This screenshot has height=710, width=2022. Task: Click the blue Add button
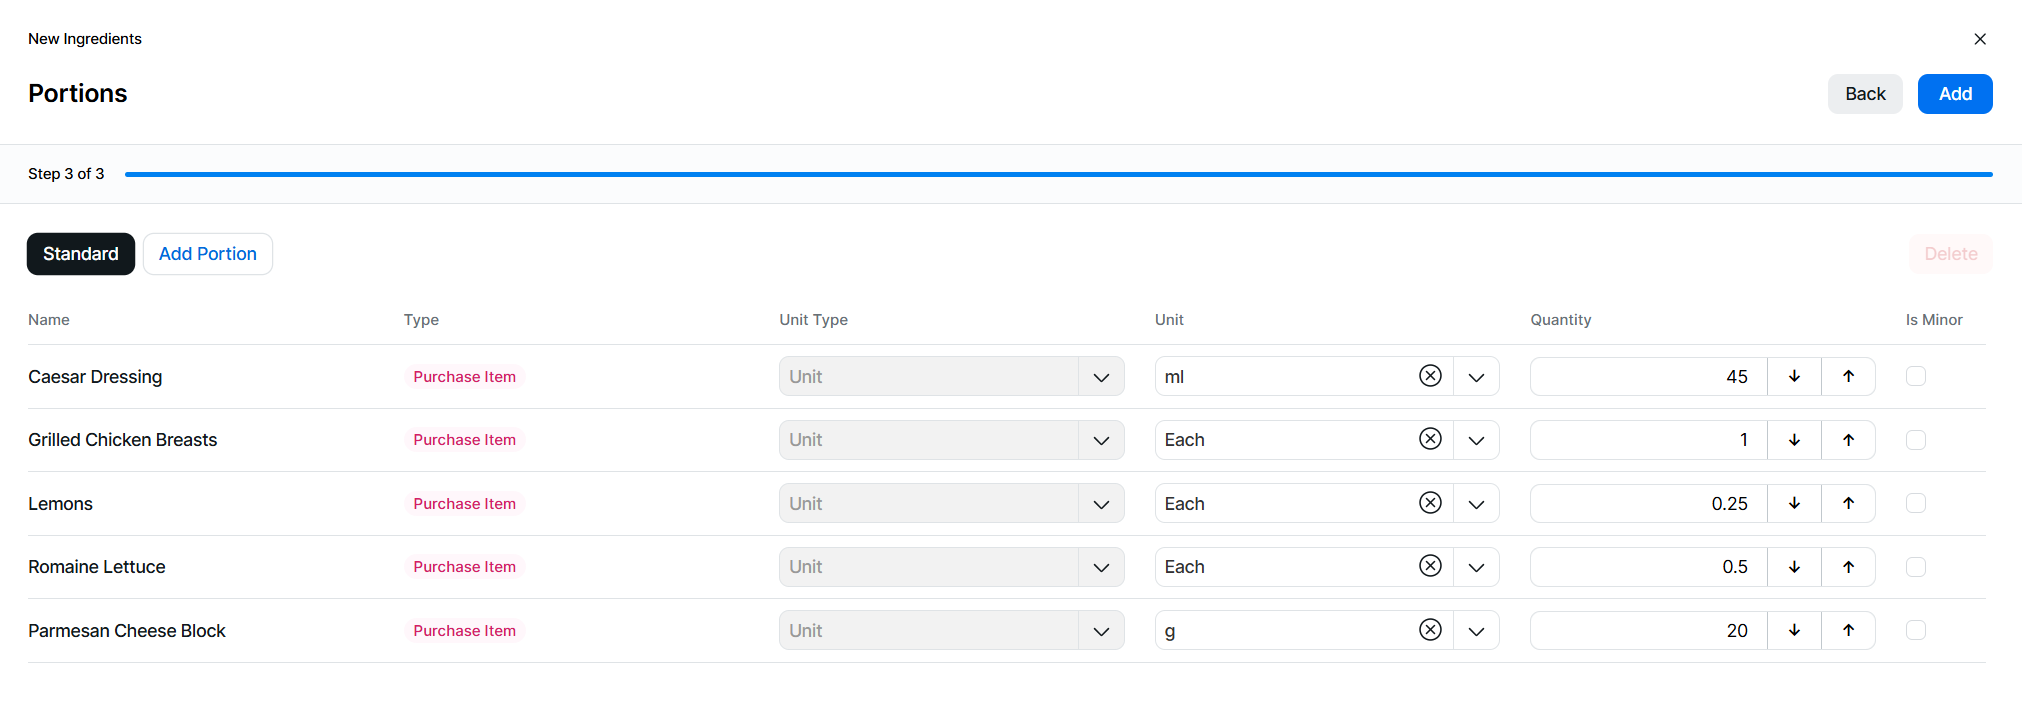1954,94
